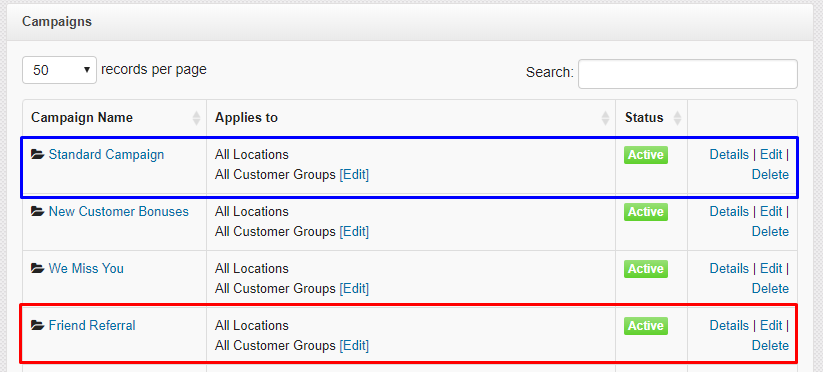The height and width of the screenshot is (372, 823).
Task: Click Active badge for Standard Campaign
Action: [x=646, y=155]
